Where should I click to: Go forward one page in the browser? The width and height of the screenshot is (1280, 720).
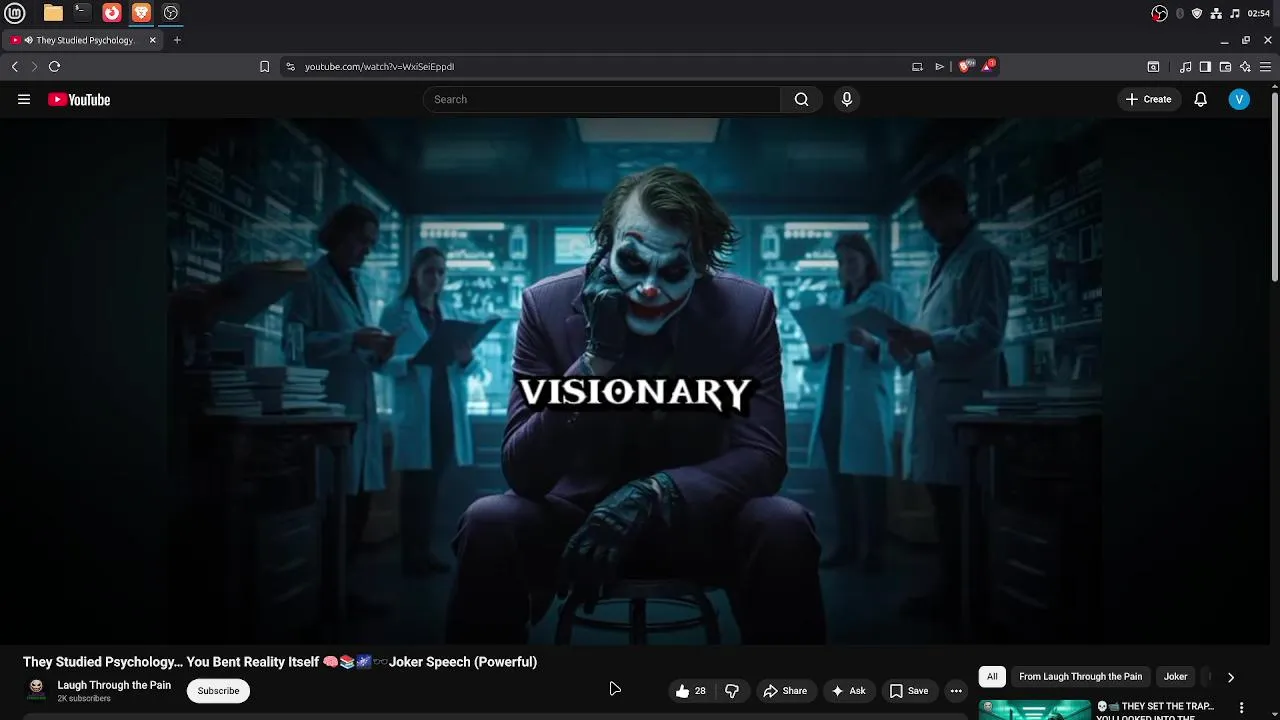coord(34,66)
